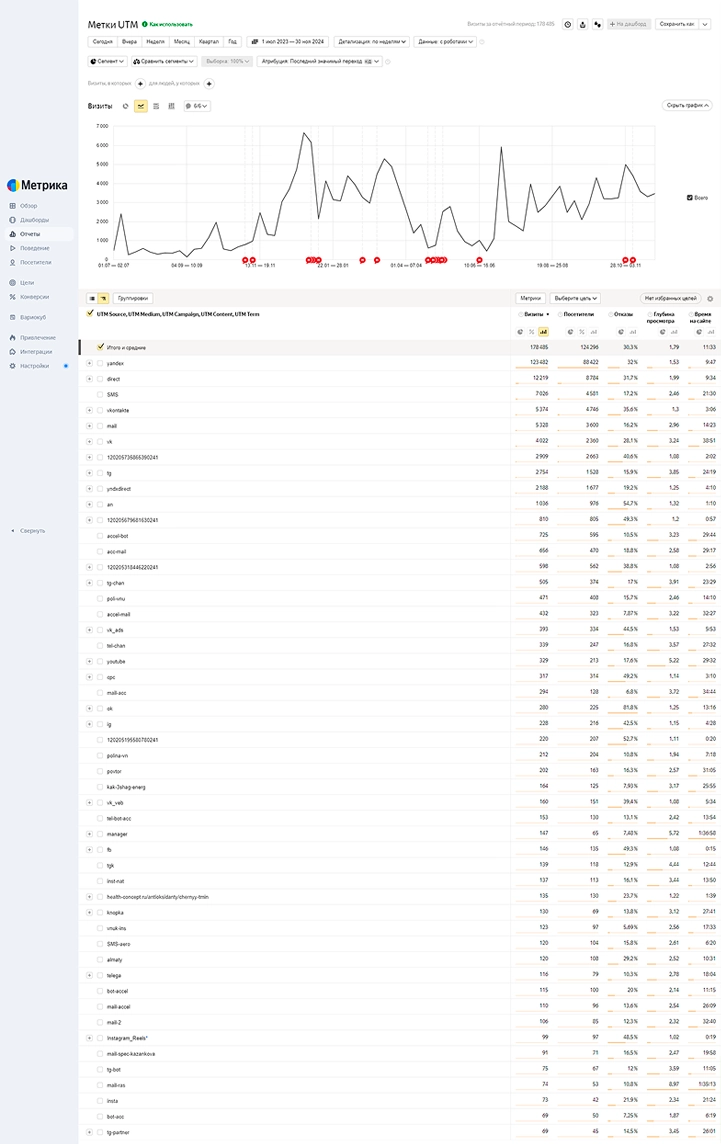Screen dimensions: 721x1144
Task: Check the SMS row checkbox
Action: pos(101,394)
